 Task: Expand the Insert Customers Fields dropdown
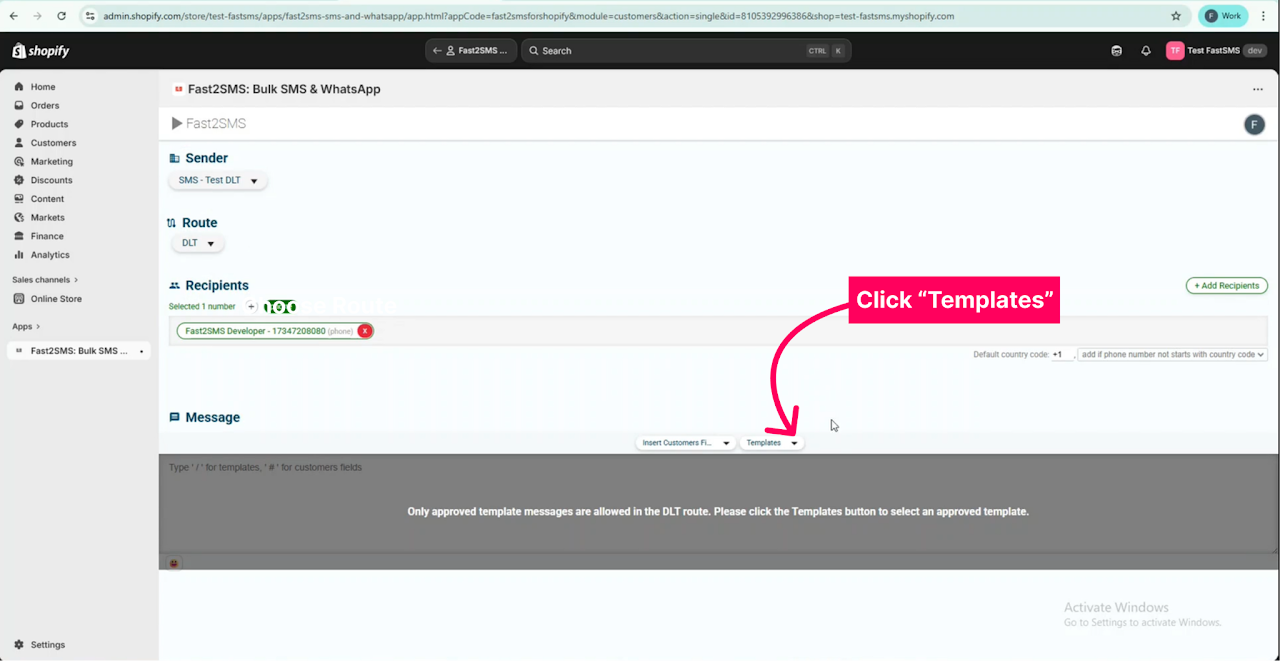685,443
